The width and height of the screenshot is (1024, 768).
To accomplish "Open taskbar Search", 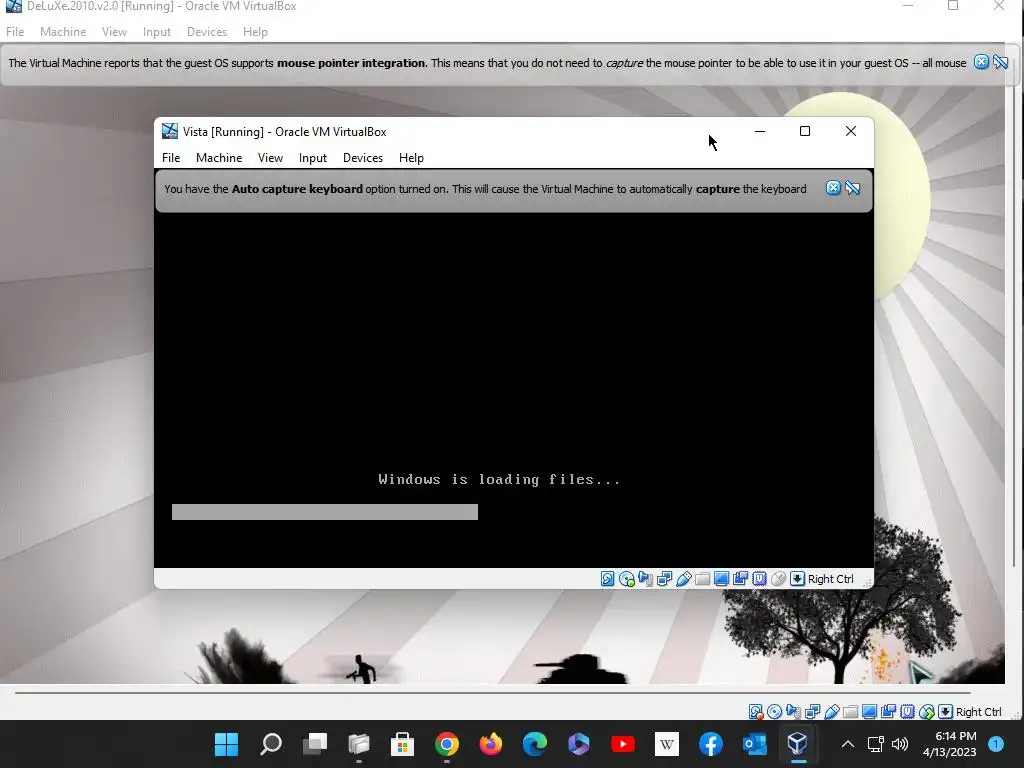I will tap(270, 744).
